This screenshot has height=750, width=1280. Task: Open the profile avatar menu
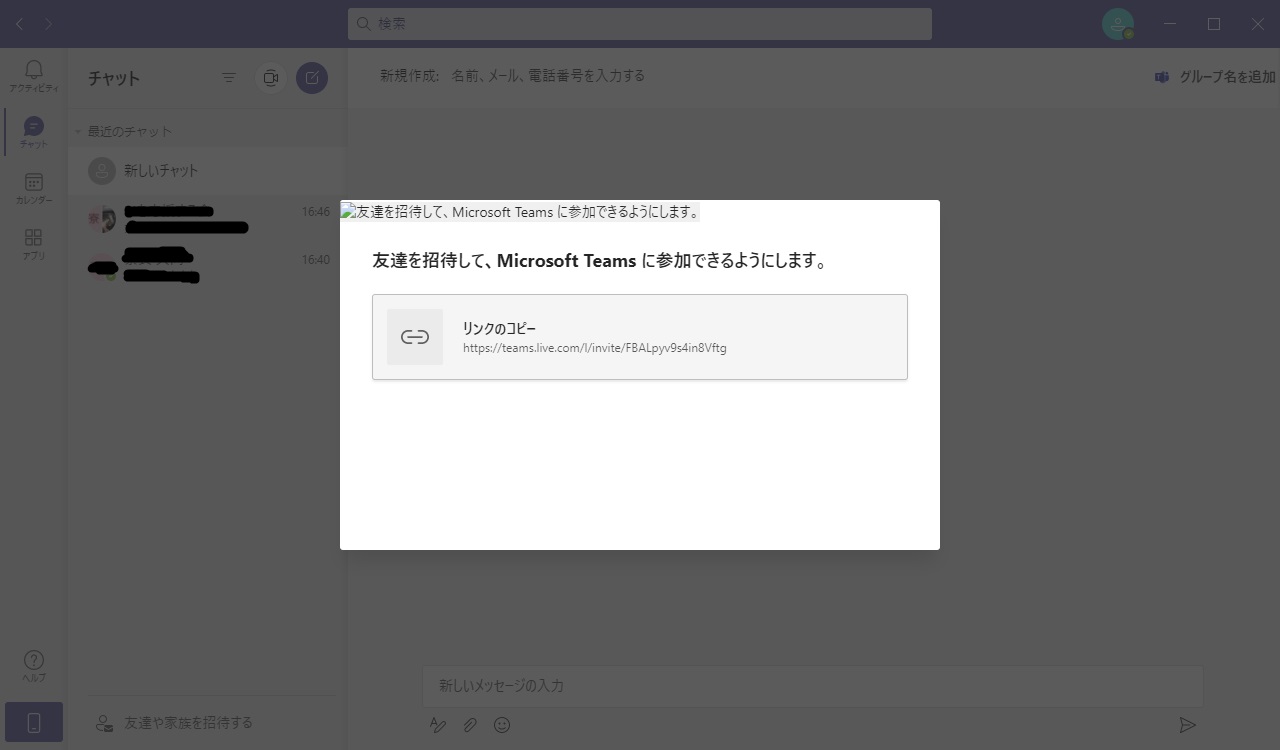coord(1118,24)
